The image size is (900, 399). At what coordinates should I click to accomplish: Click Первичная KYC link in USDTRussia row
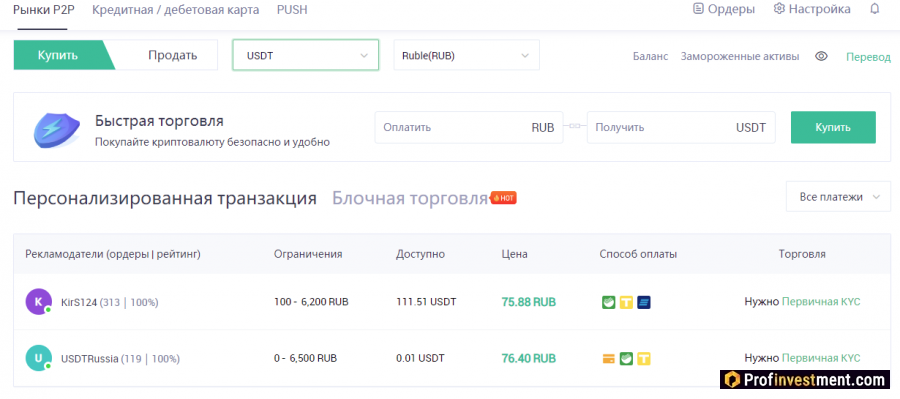(821, 358)
